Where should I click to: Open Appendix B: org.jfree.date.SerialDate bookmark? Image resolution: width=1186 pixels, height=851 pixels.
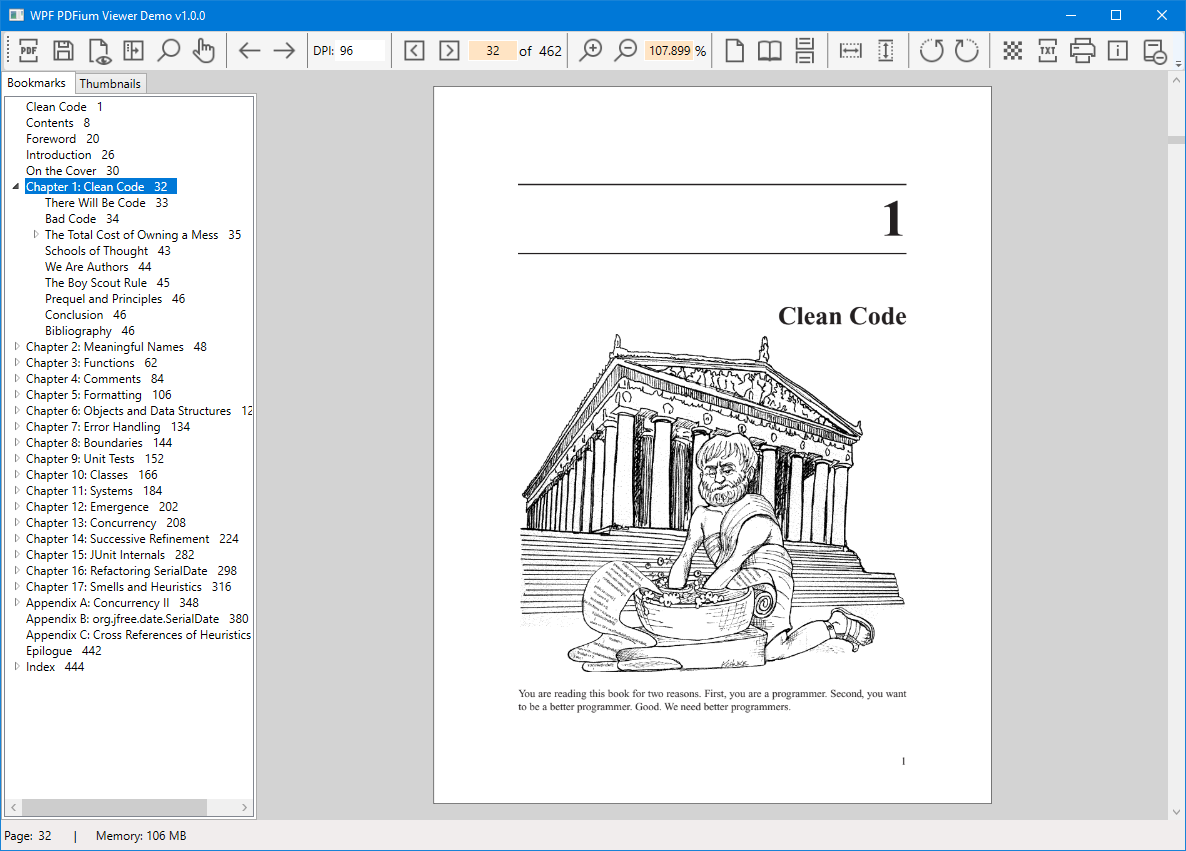click(x=137, y=619)
